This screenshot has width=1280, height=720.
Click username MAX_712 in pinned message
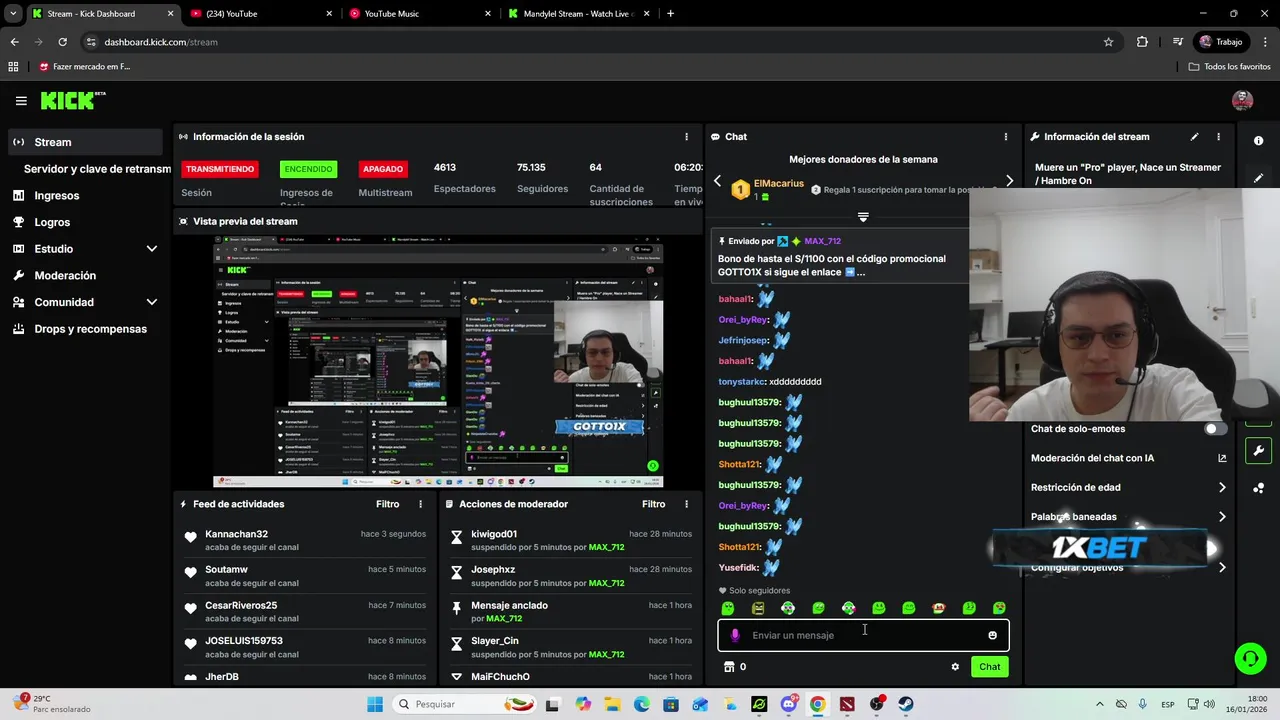(x=823, y=241)
